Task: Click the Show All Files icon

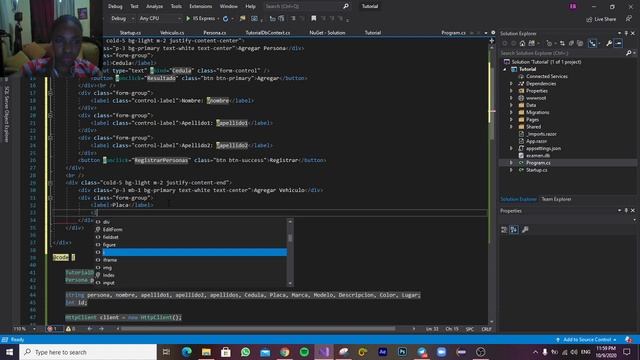Action: (580, 43)
